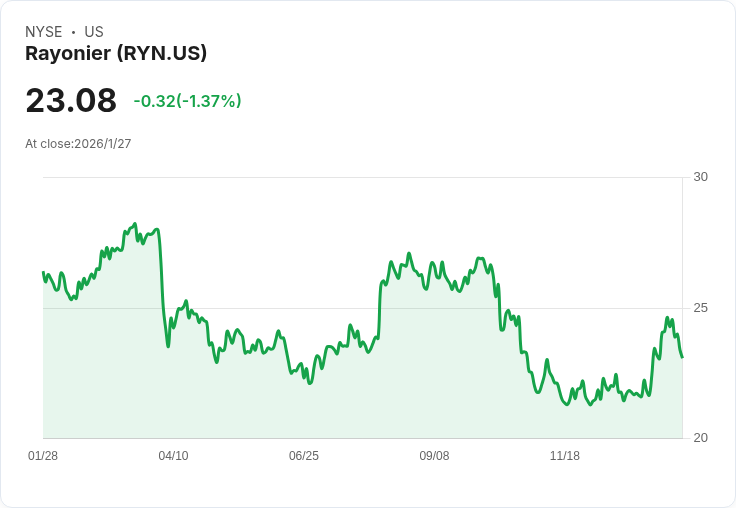Click the sharp price jump after 06/25
The image size is (736, 508).
(380, 310)
